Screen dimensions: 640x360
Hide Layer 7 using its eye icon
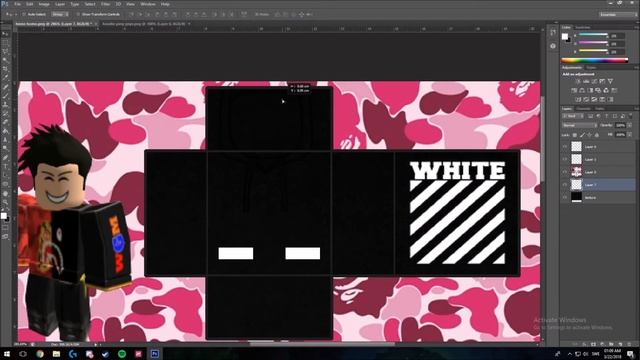565,184
